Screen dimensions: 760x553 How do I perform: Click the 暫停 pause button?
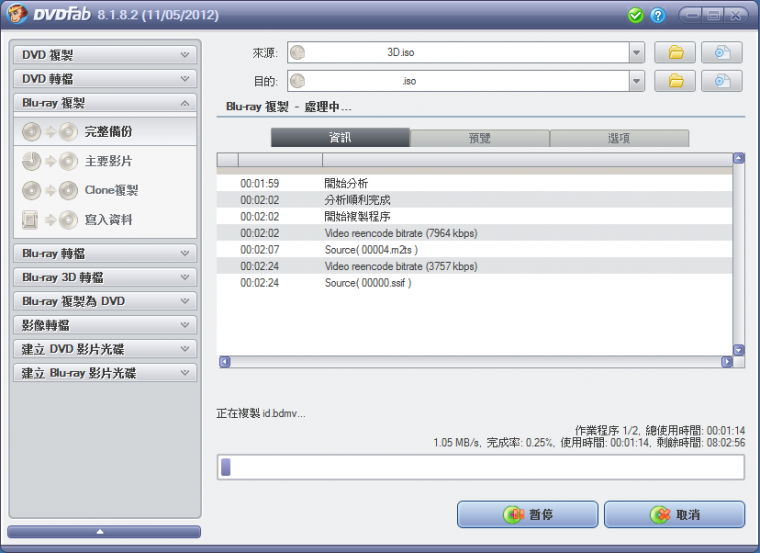click(527, 514)
